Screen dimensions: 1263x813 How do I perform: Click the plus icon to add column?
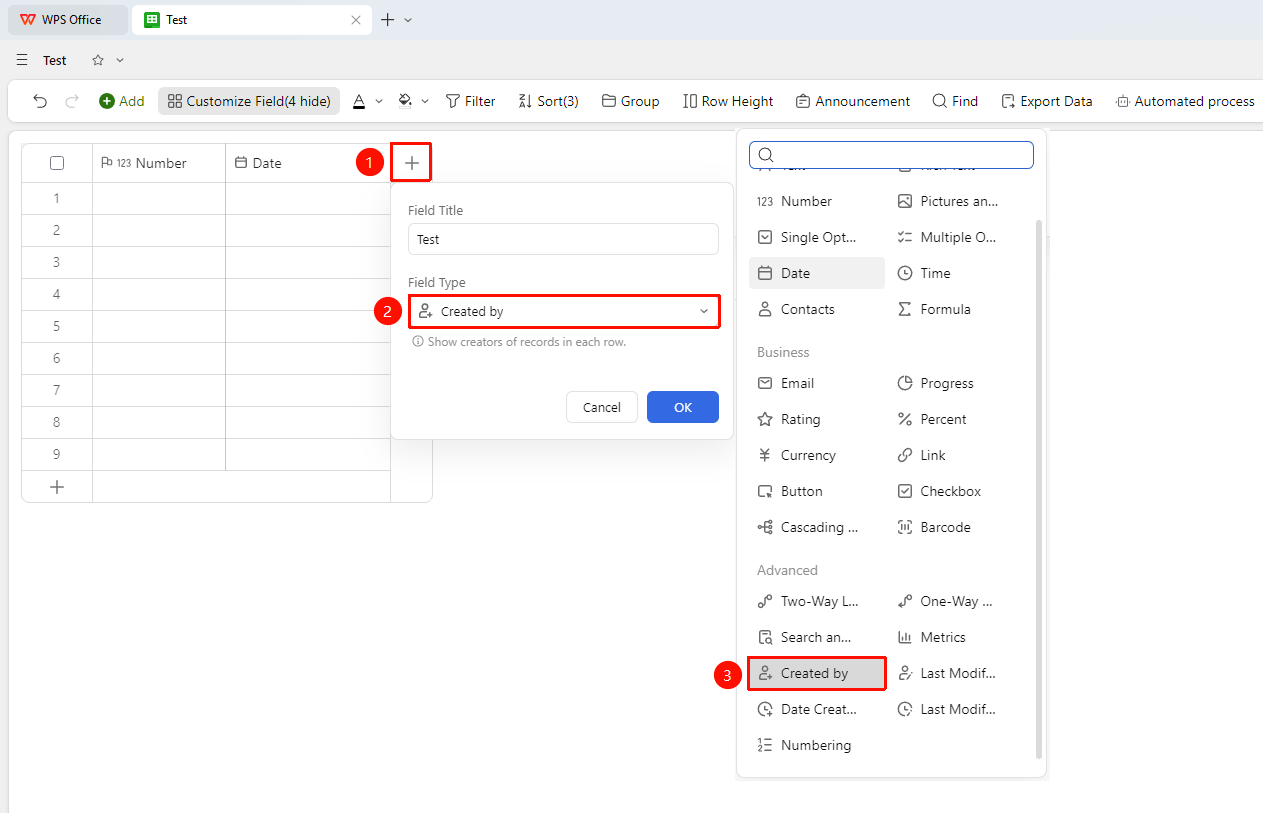pyautogui.click(x=412, y=163)
